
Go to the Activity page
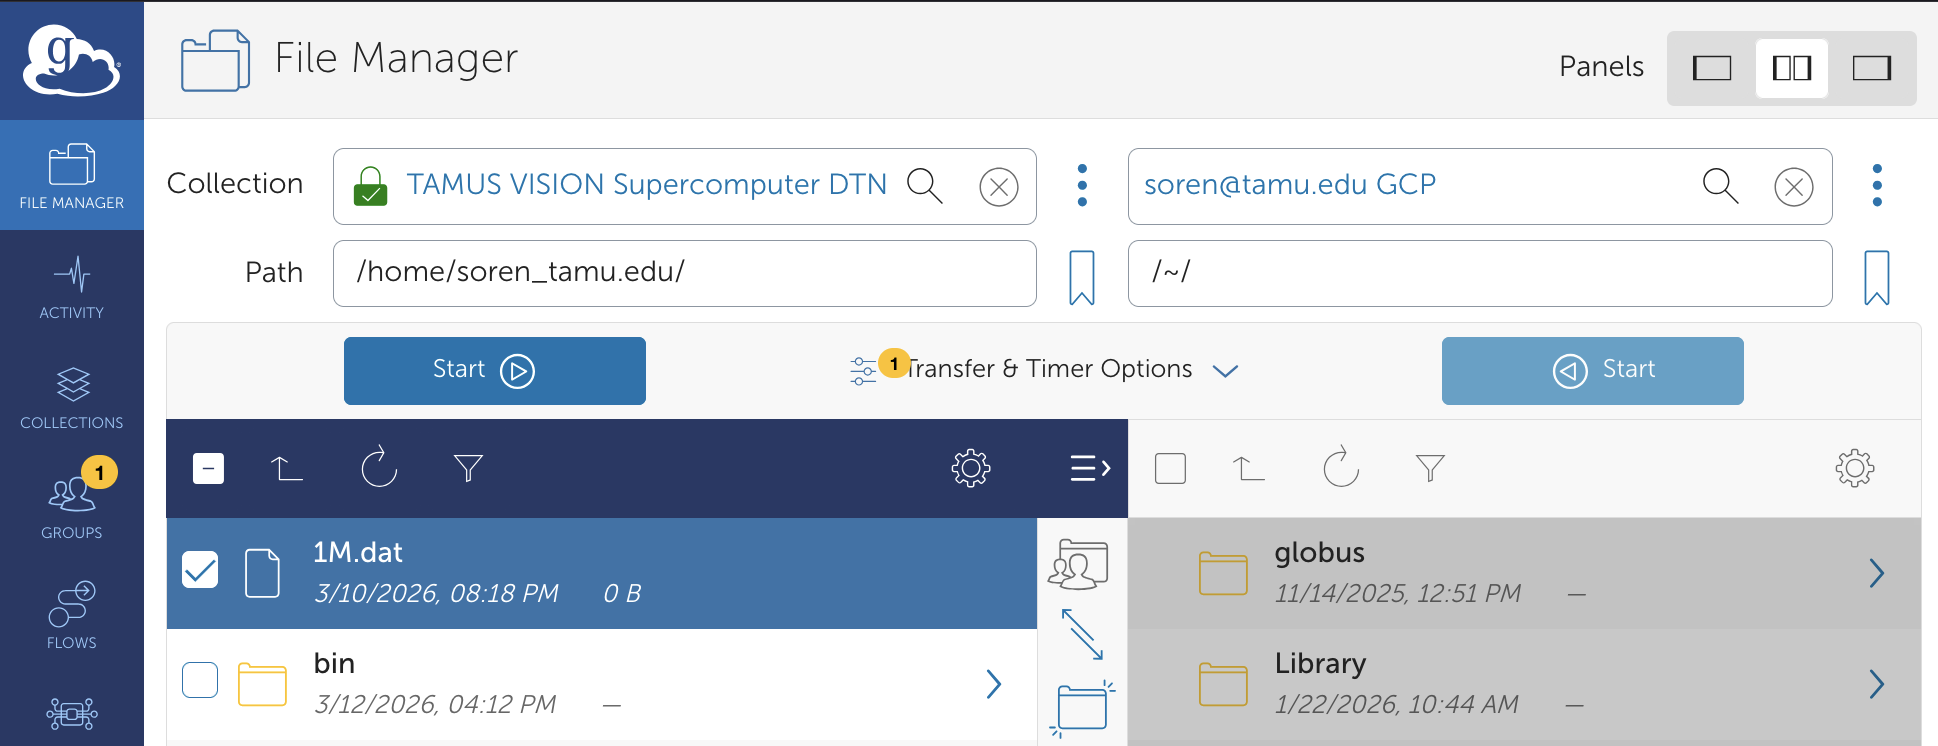pos(72,286)
